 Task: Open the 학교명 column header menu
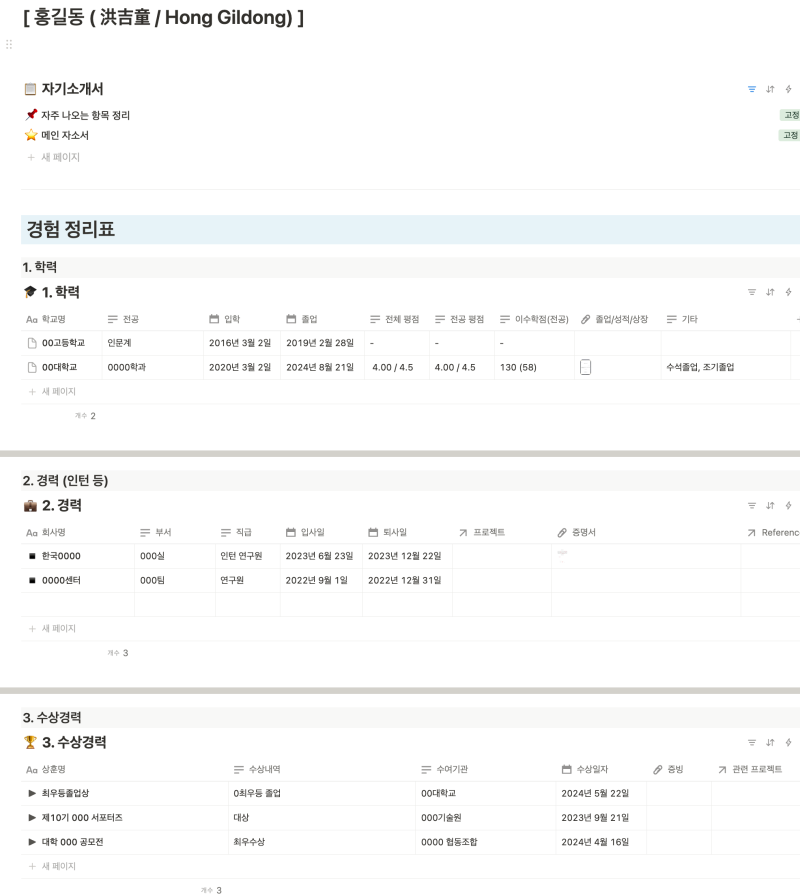(46, 319)
